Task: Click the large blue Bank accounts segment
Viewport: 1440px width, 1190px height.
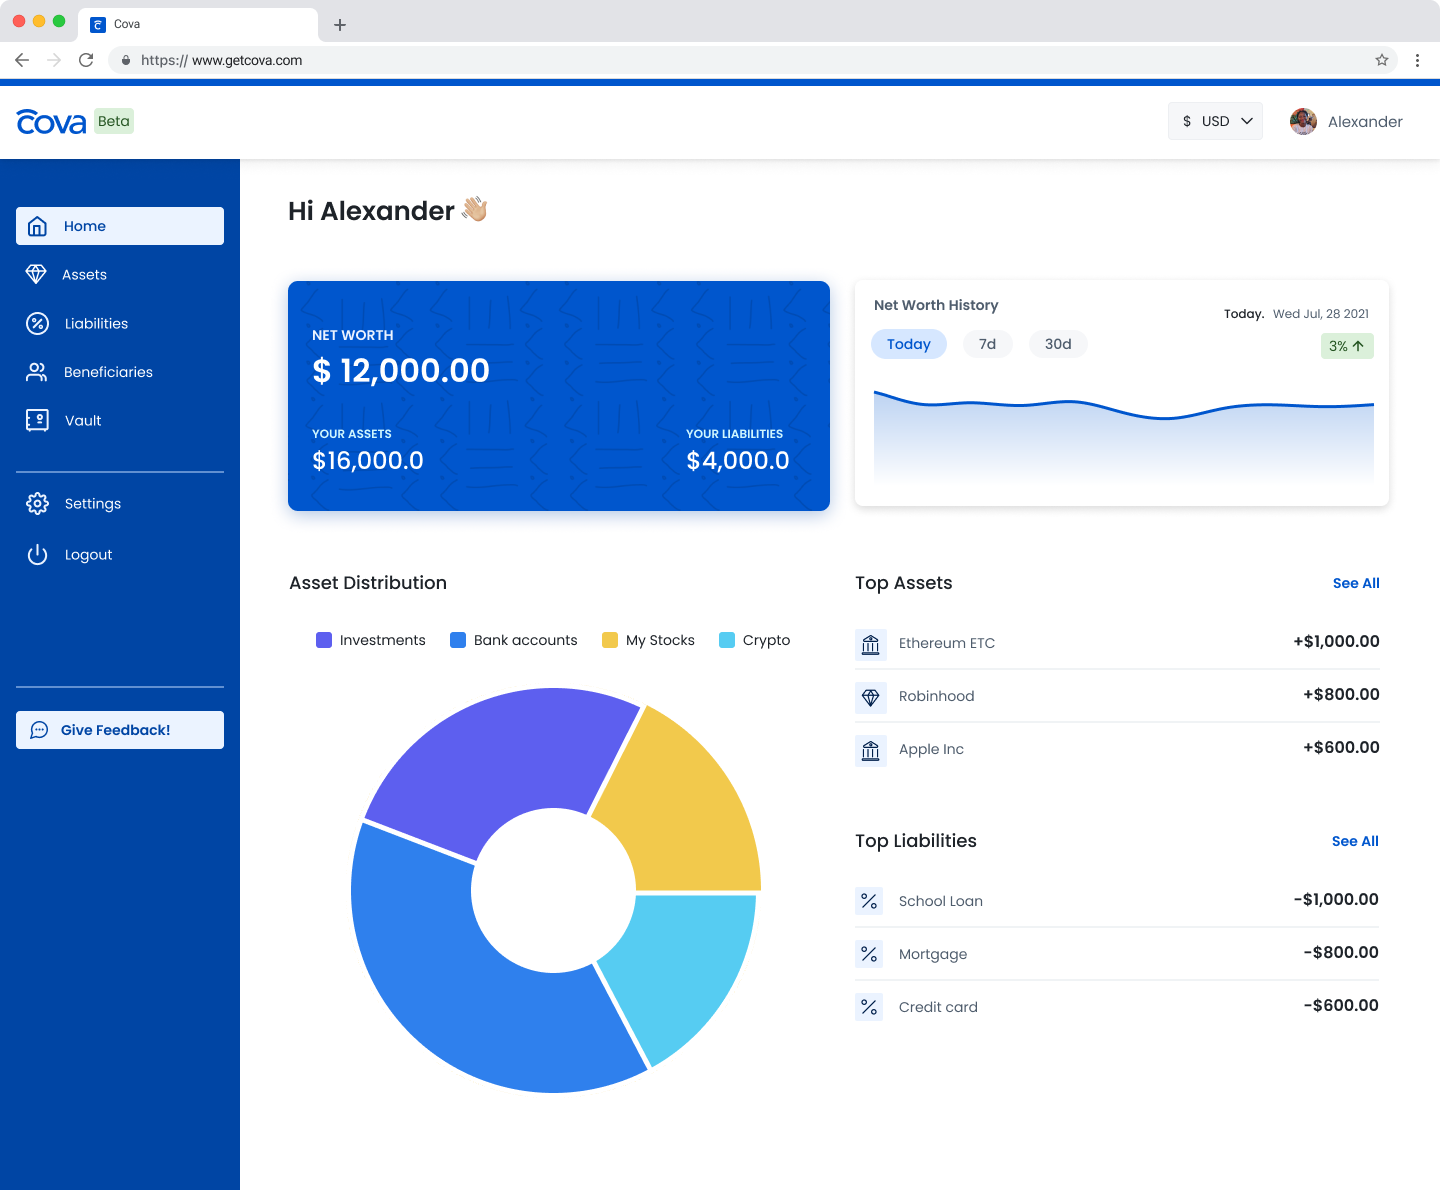Action: click(450, 990)
